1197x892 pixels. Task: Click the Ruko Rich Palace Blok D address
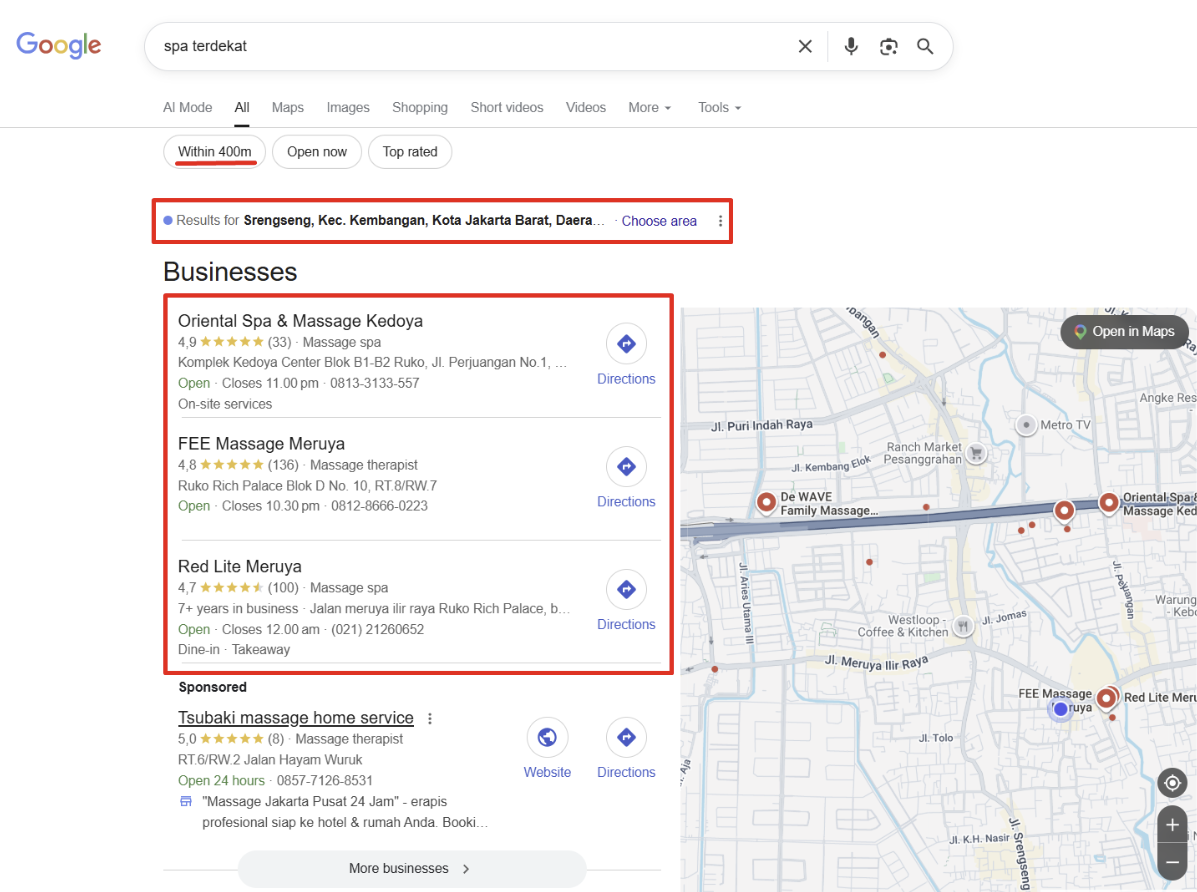point(308,486)
